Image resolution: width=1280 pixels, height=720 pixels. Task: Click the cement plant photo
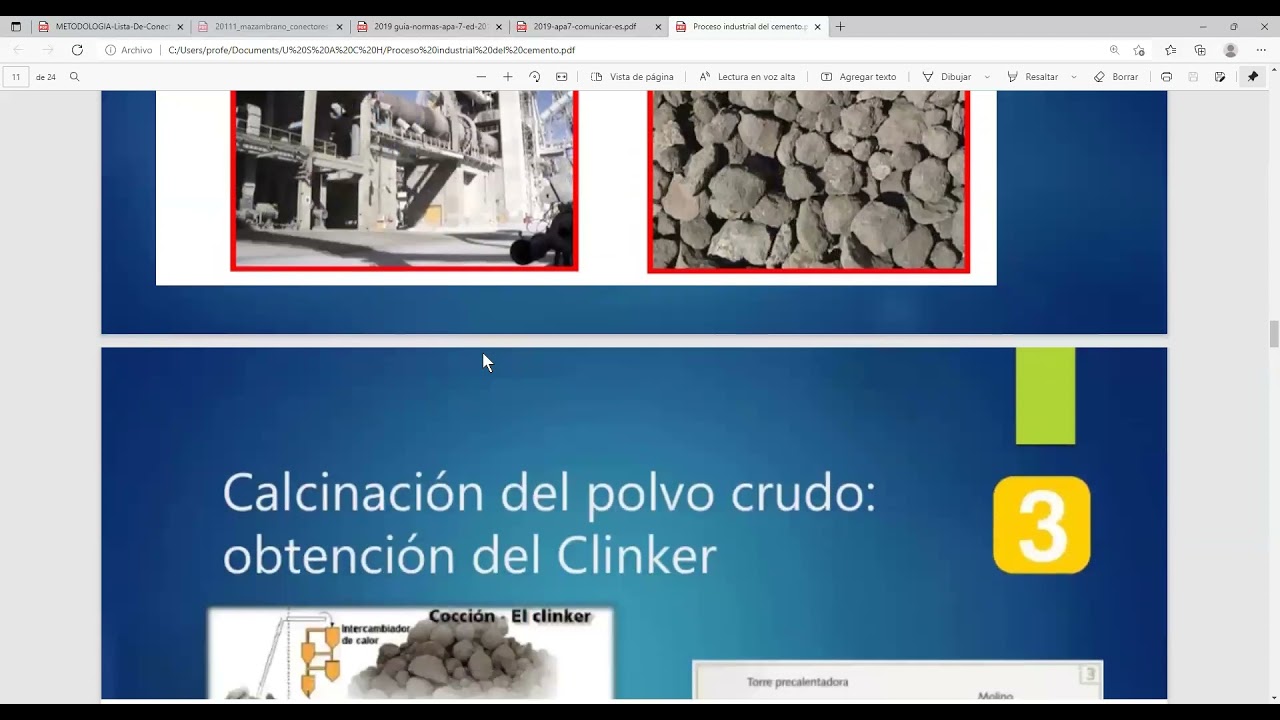(404, 180)
